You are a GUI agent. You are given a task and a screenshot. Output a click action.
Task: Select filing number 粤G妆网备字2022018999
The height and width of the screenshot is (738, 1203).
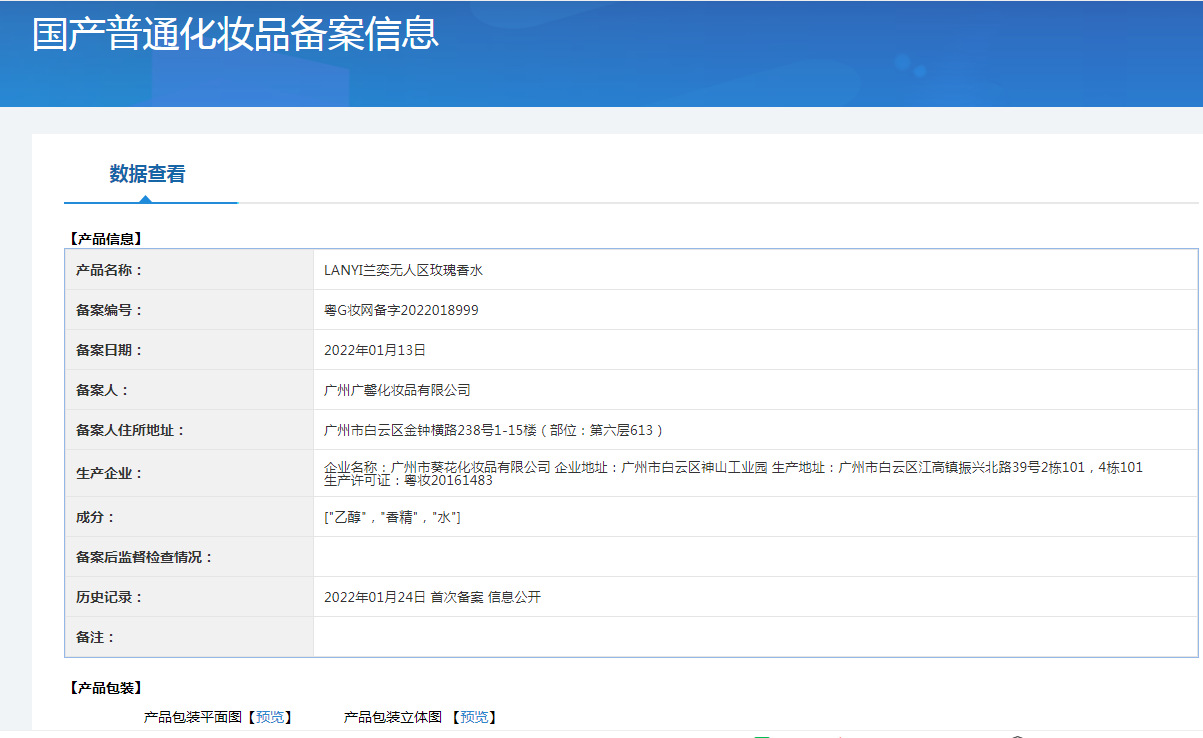pyautogui.click(x=401, y=310)
